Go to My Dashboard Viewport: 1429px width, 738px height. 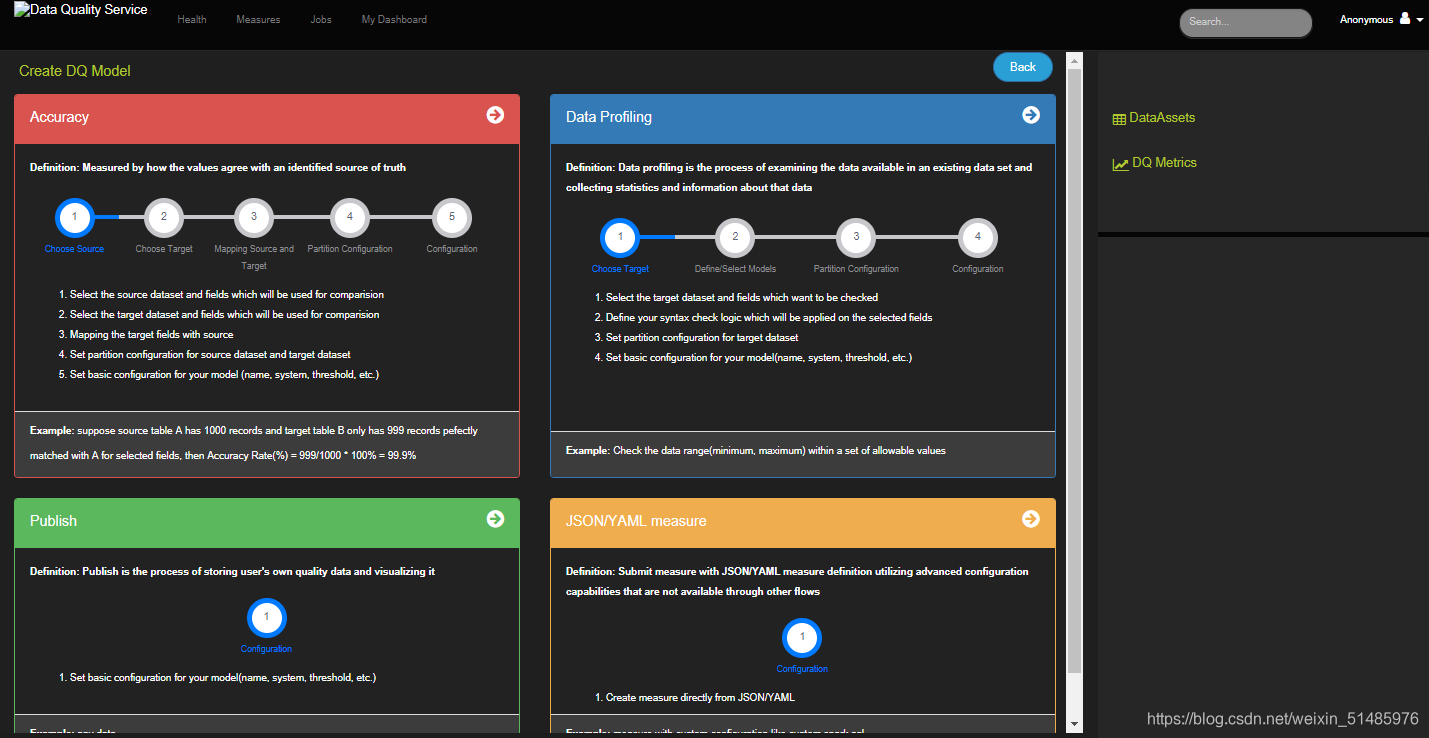point(394,20)
